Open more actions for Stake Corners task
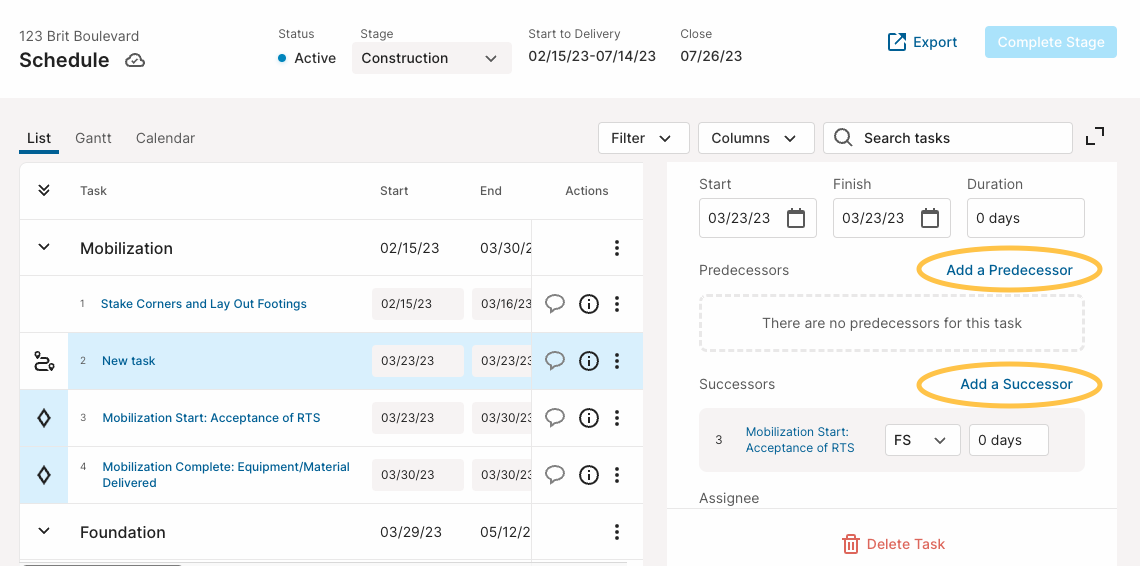 (x=617, y=304)
